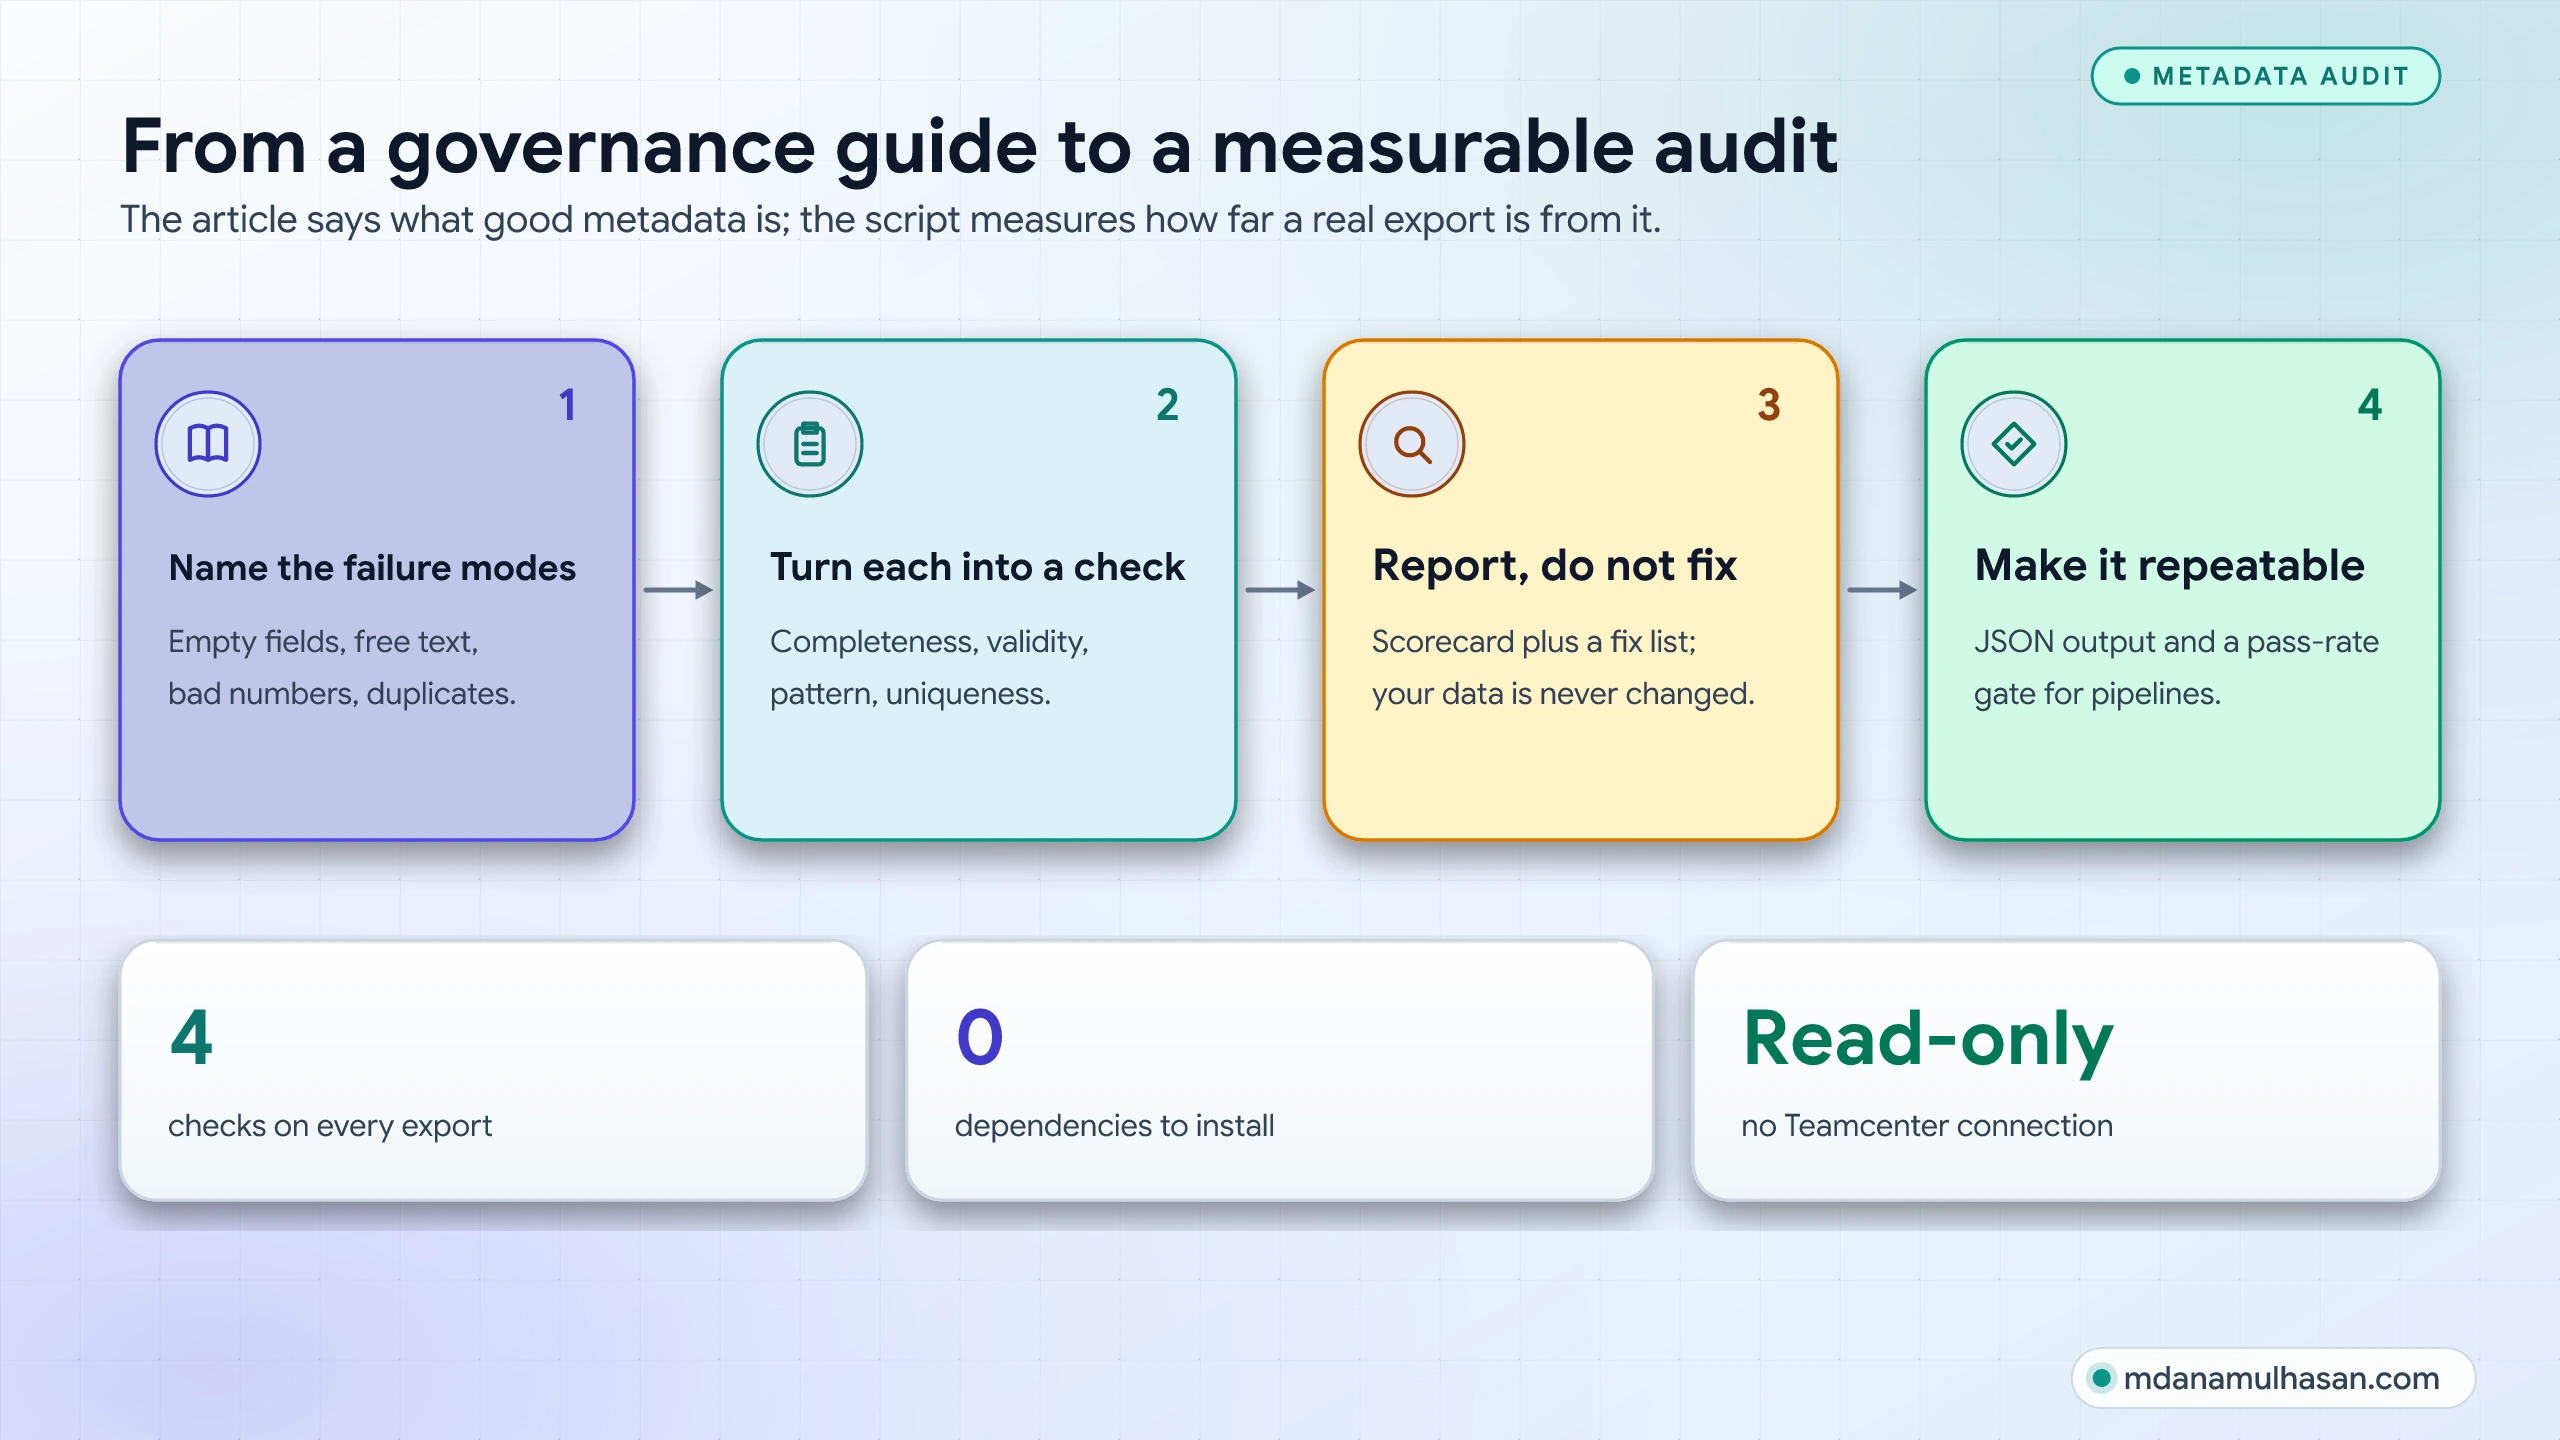This screenshot has height=1440, width=2560.
Task: Click the heading 'Name the failure modes'
Action: point(372,568)
